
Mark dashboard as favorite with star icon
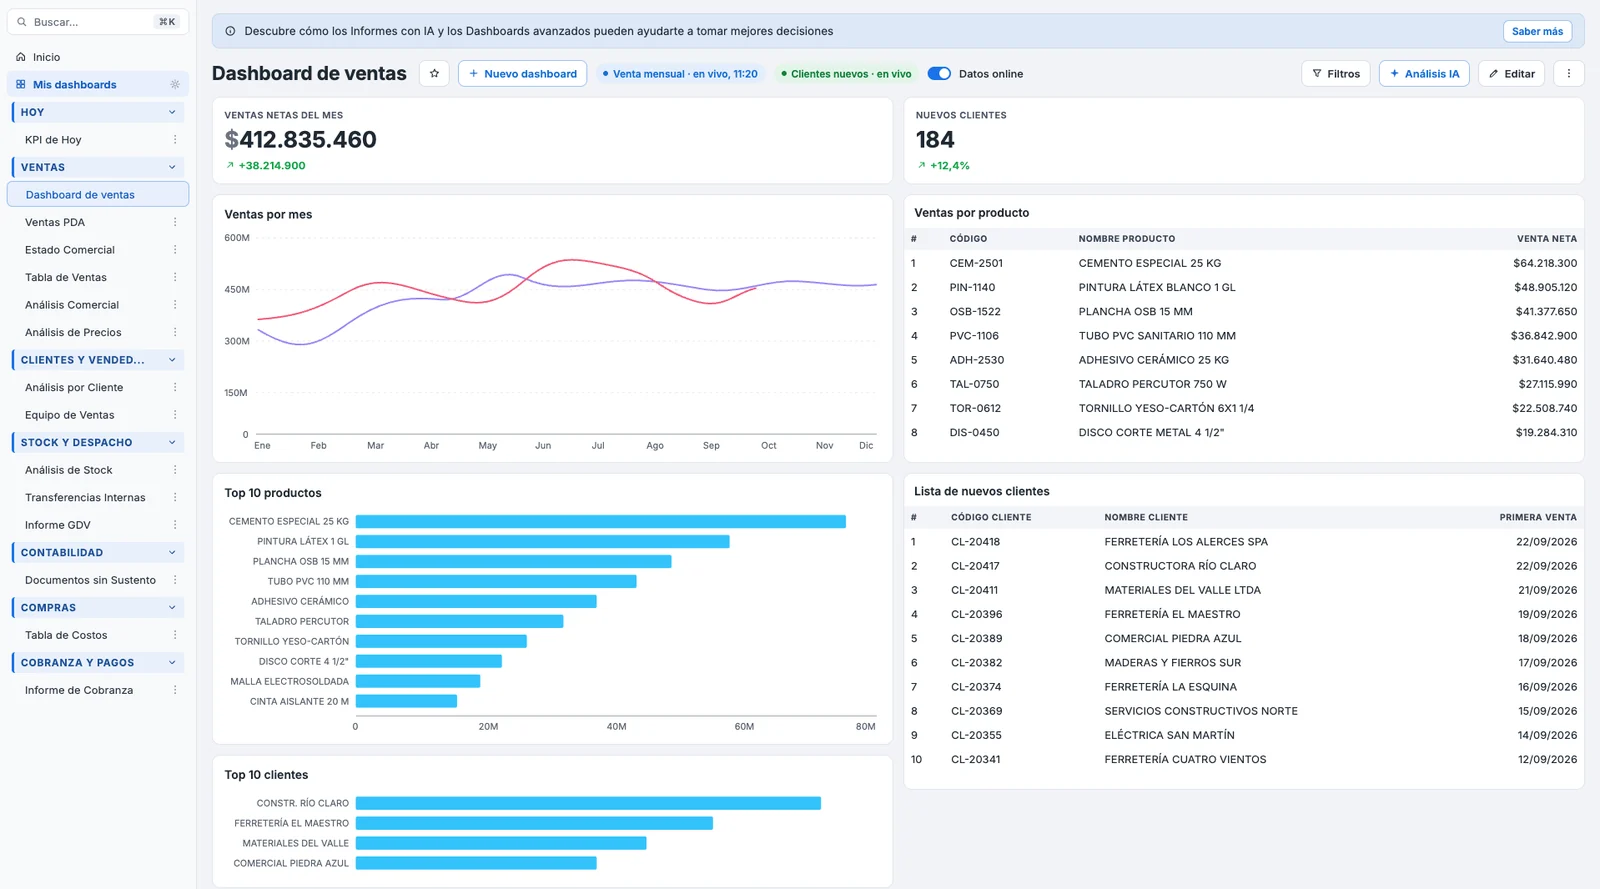coord(434,73)
